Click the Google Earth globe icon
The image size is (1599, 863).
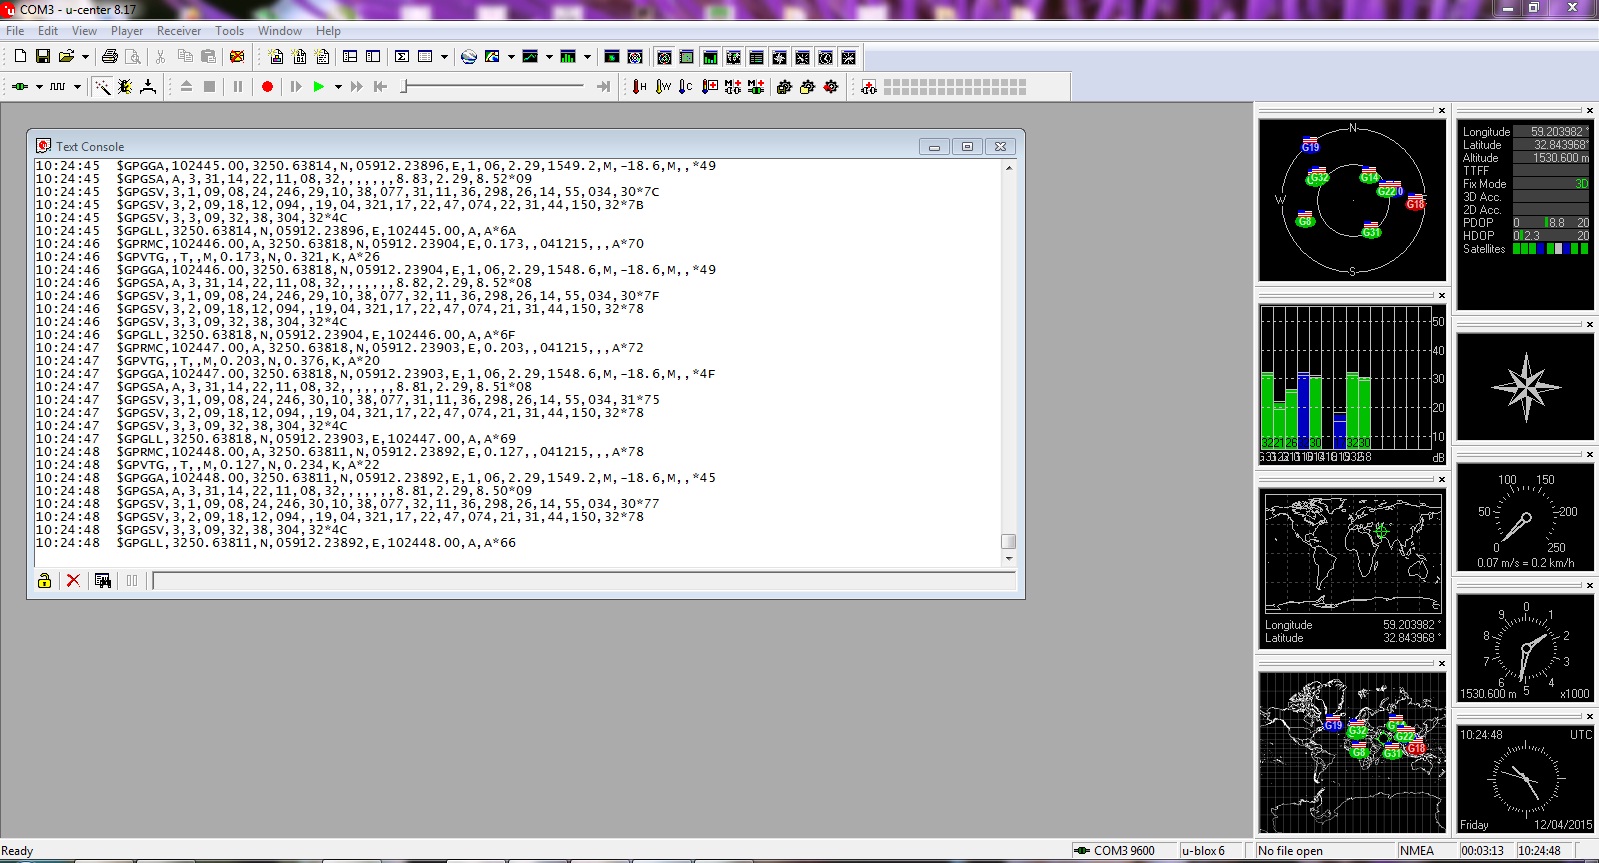(x=469, y=57)
